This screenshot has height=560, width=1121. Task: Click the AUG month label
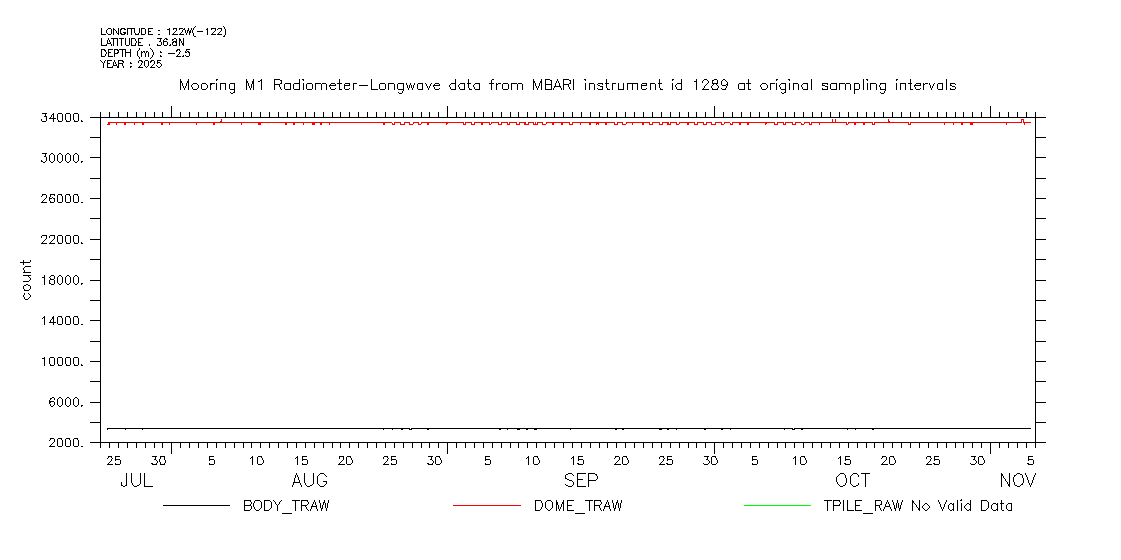coord(309,481)
